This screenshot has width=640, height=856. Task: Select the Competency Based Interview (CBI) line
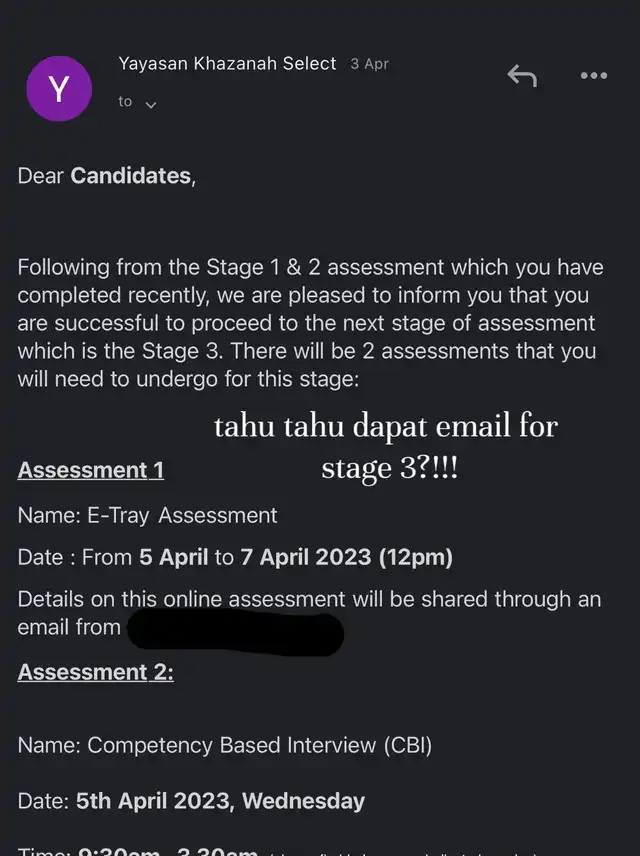click(224, 746)
